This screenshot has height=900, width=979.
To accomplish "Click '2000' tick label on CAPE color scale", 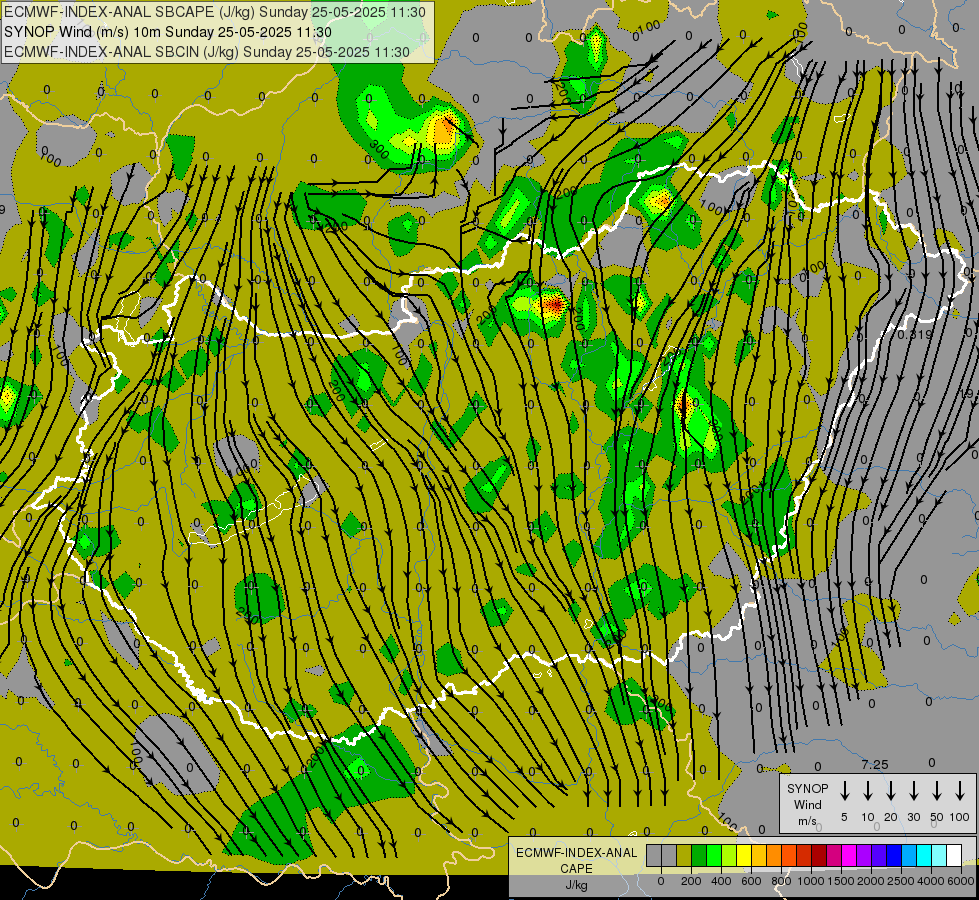I will point(871,881).
